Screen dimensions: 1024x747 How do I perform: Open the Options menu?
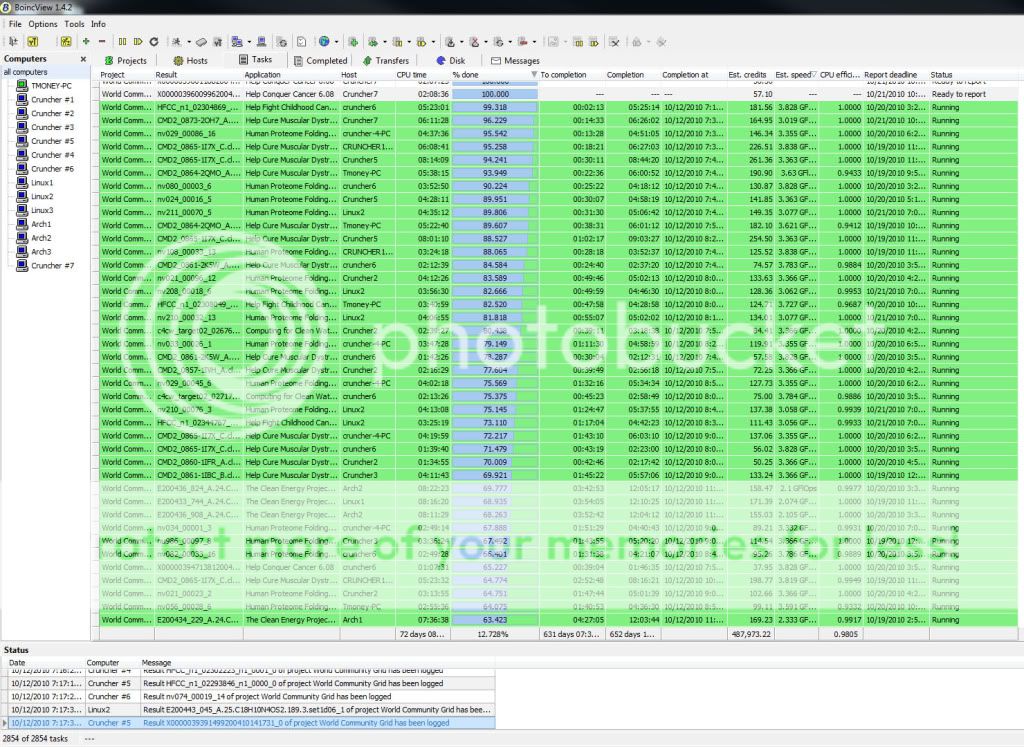[x=43, y=24]
